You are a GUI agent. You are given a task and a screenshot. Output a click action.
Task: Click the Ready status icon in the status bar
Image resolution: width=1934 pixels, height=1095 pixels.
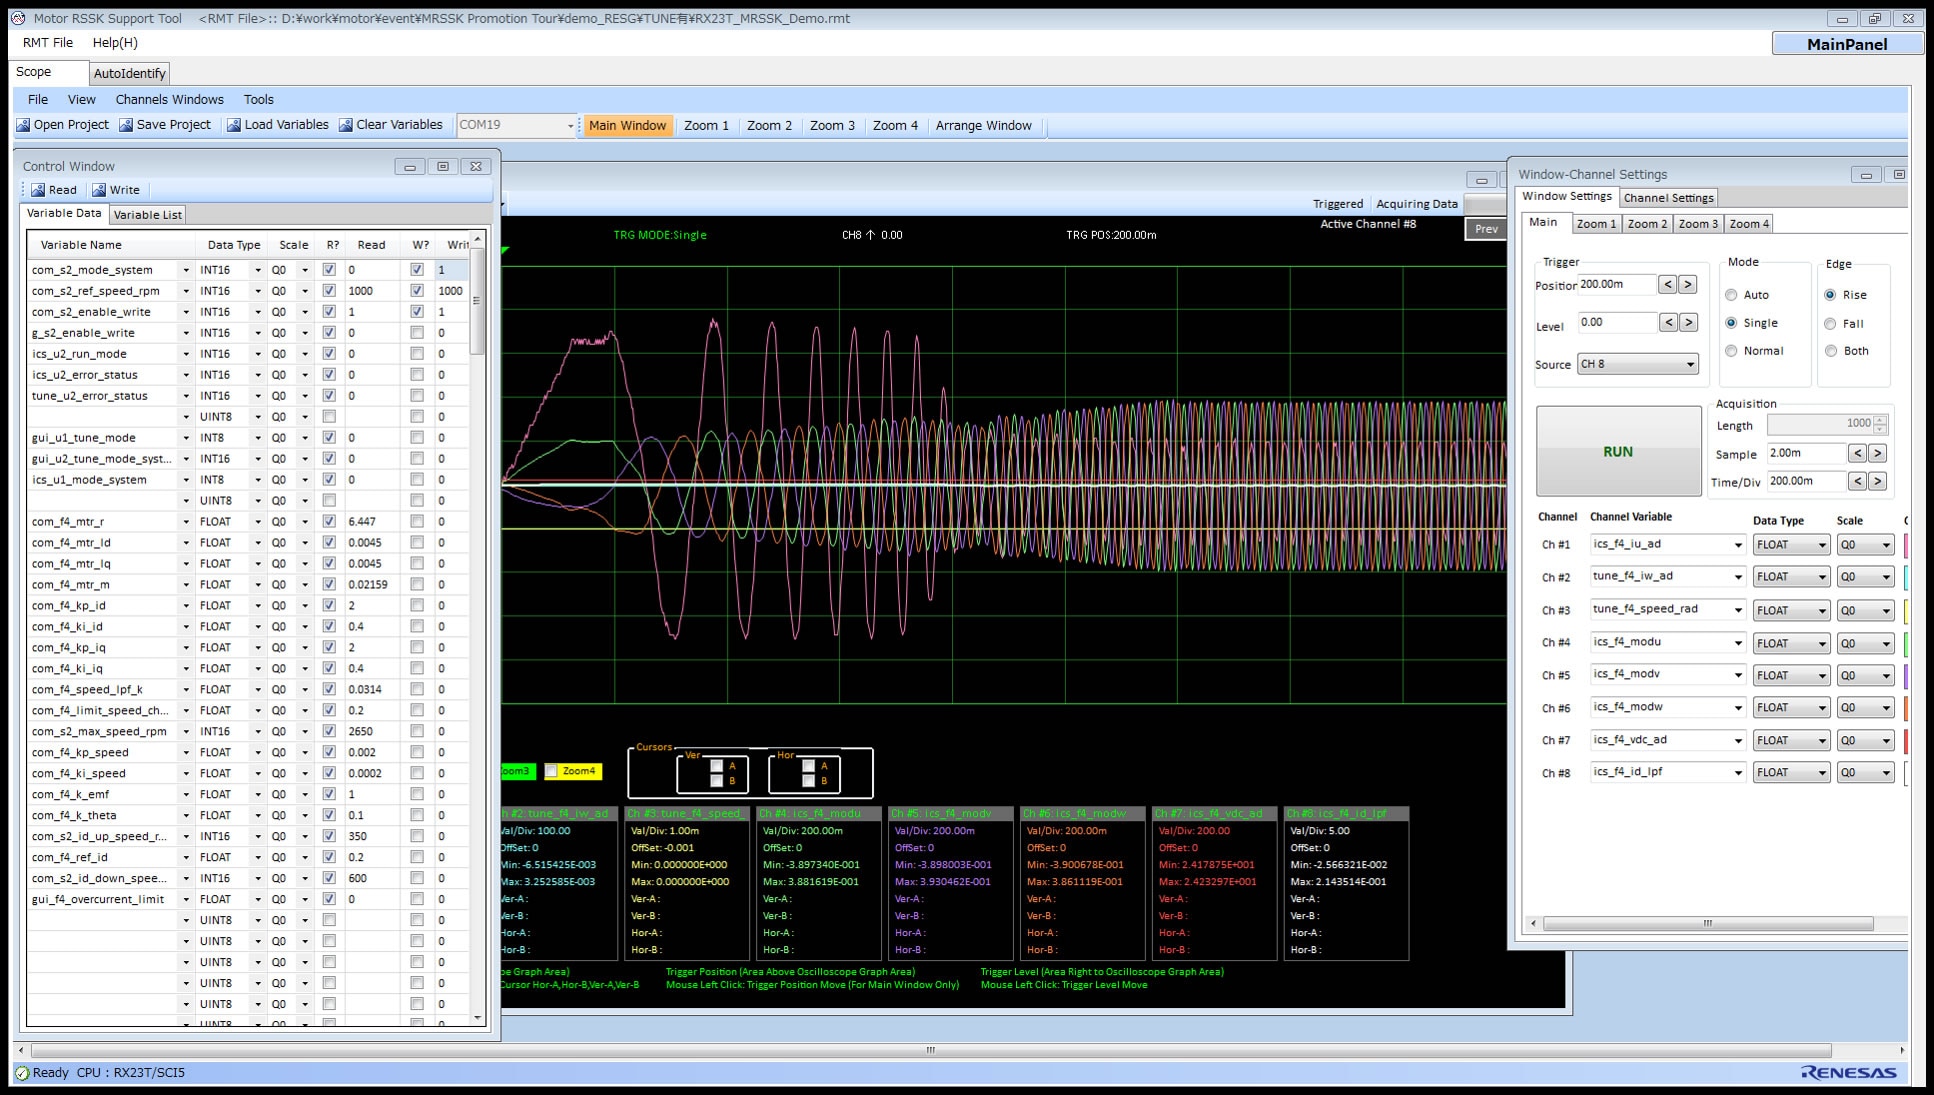22,1072
